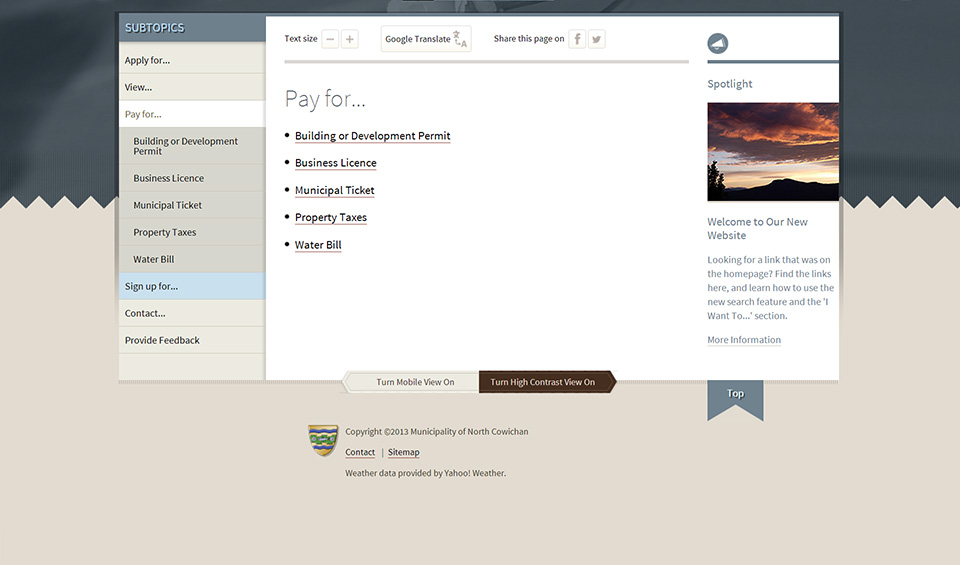Viewport: 960px width, 565px height.
Task: Open Google Translate widget
Action: click(425, 40)
